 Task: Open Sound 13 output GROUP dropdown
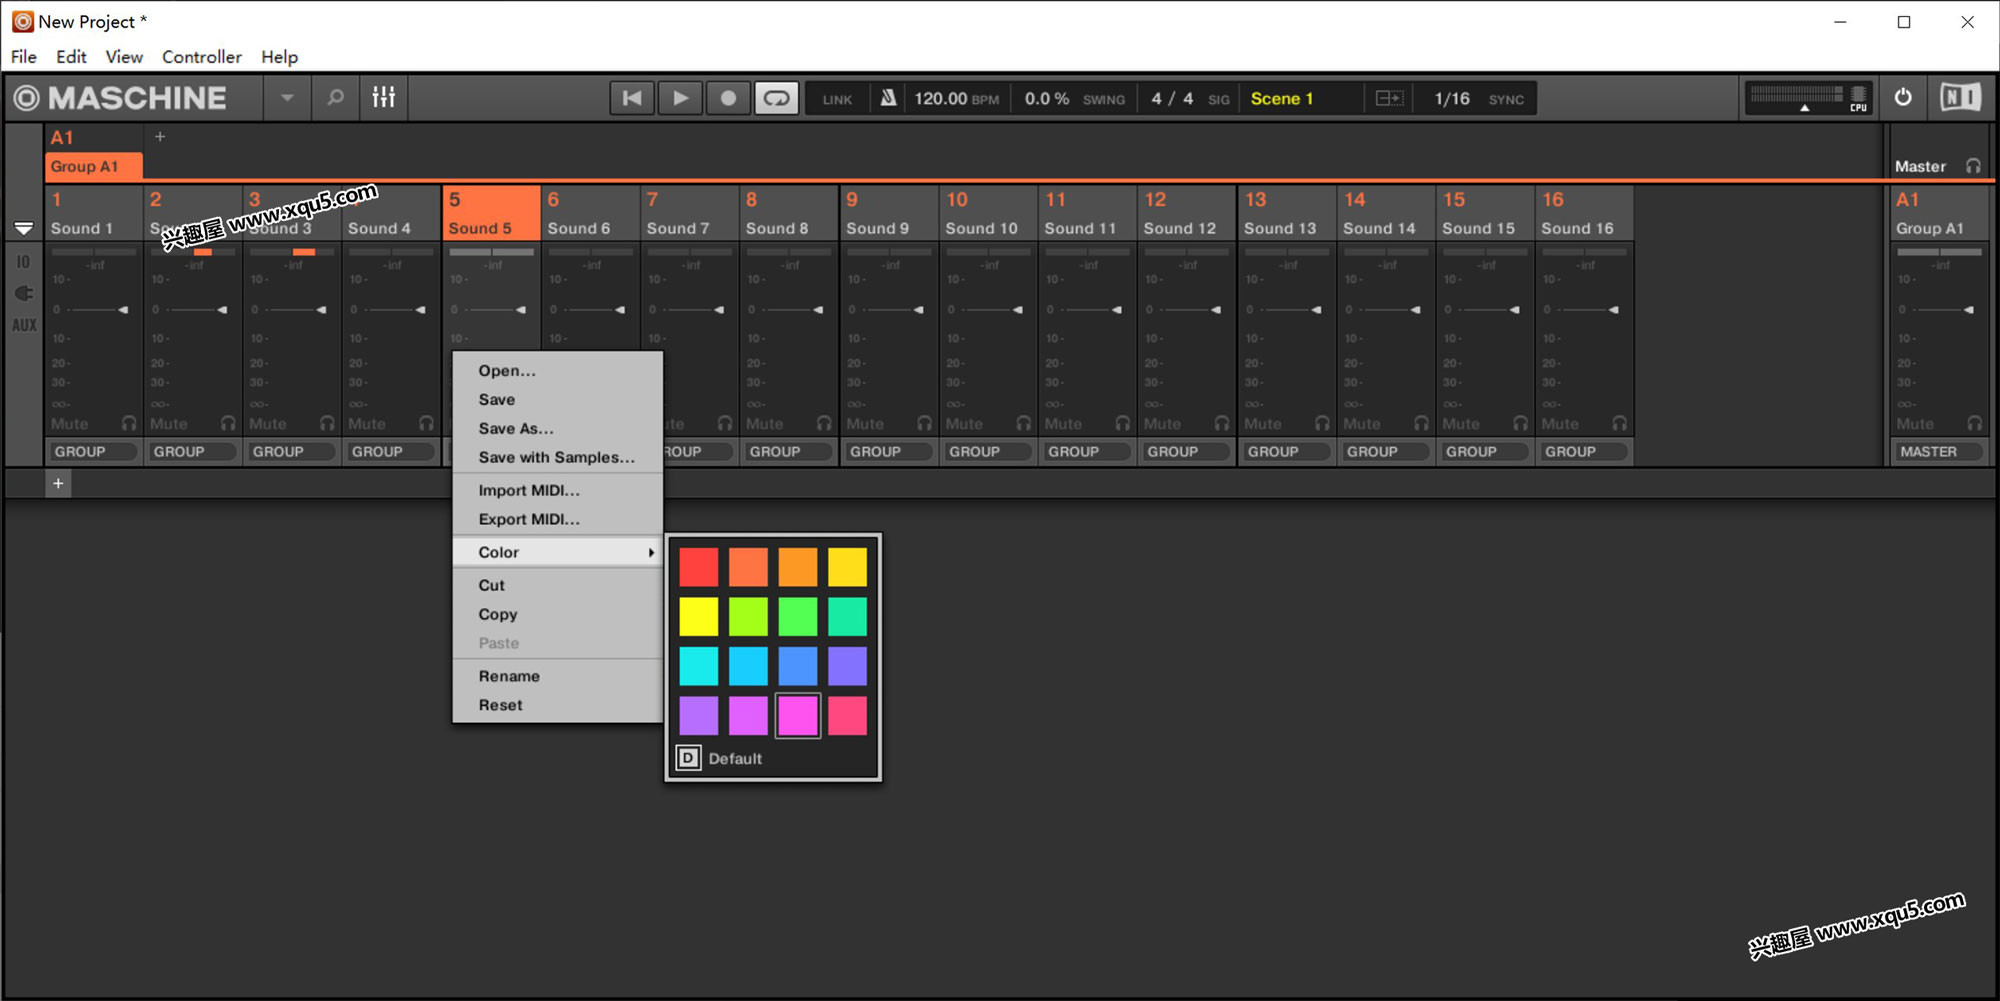click(x=1286, y=452)
